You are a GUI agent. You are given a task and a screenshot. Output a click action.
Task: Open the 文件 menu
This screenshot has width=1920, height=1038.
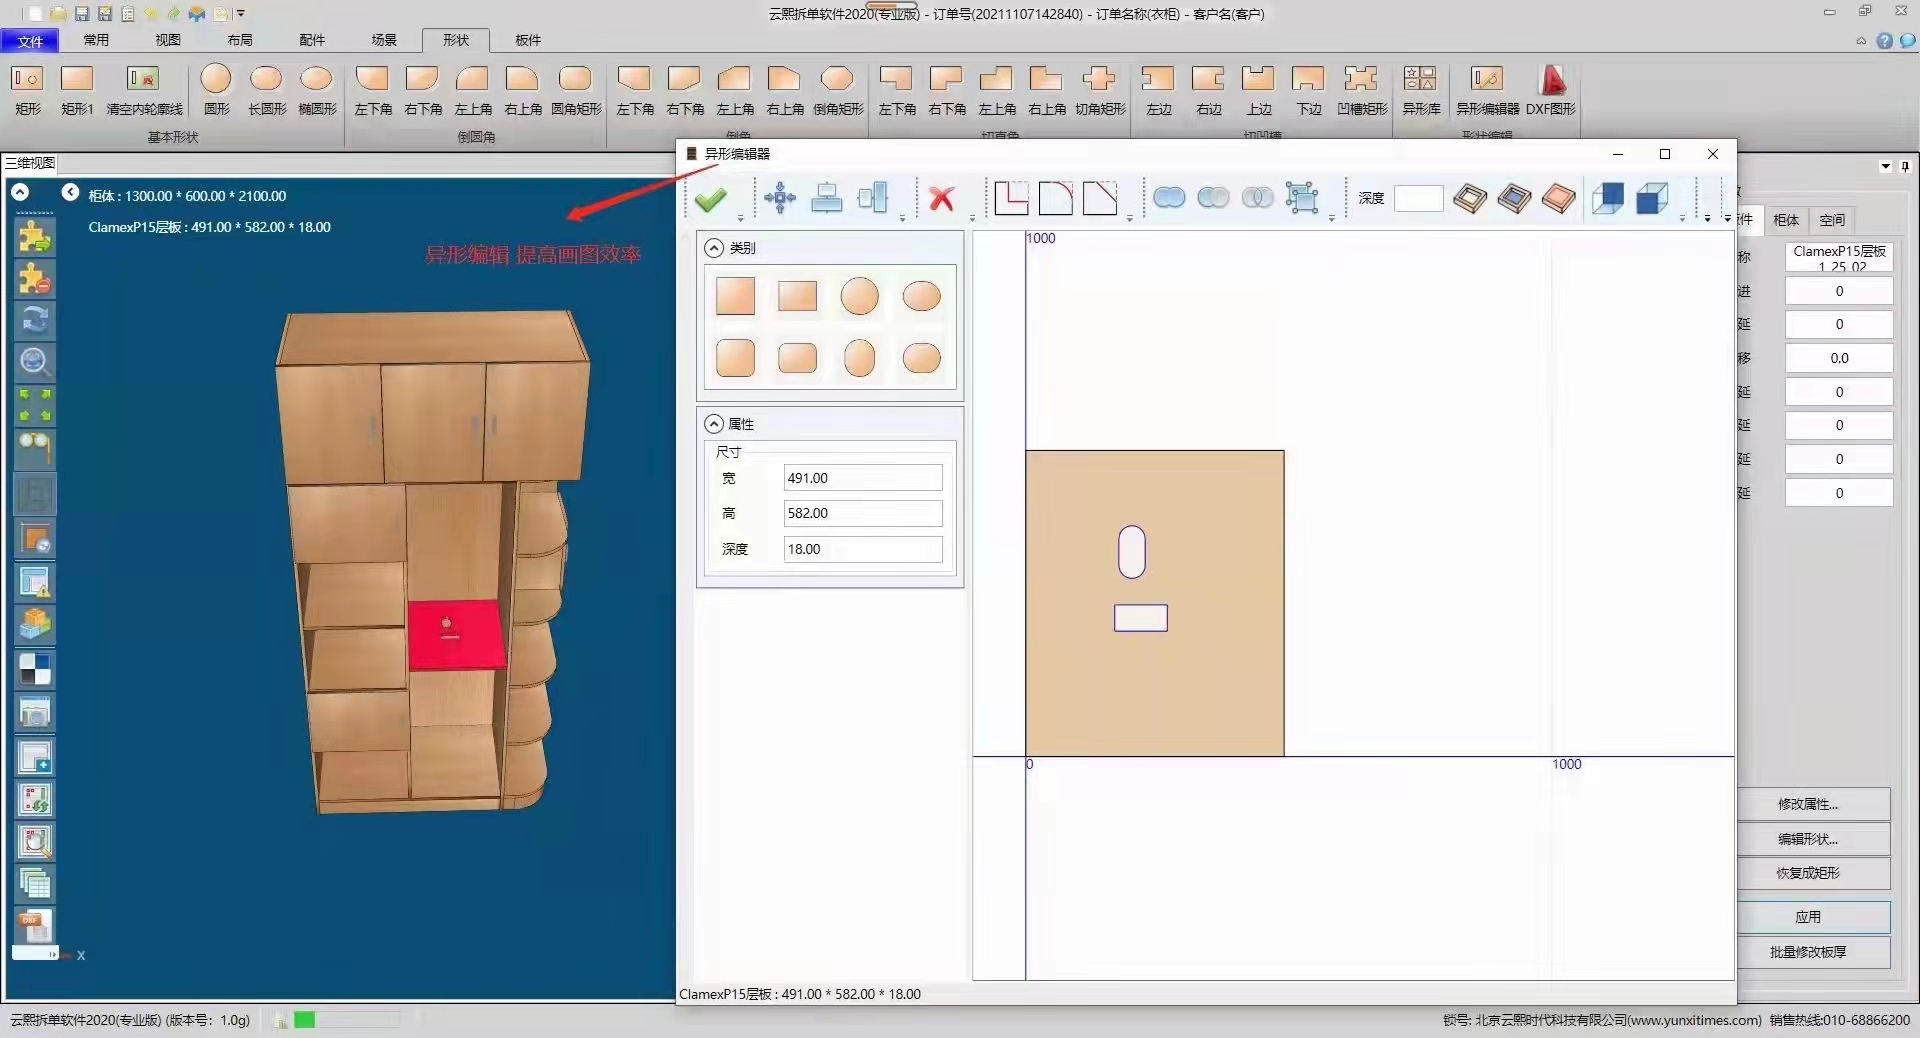(30, 41)
